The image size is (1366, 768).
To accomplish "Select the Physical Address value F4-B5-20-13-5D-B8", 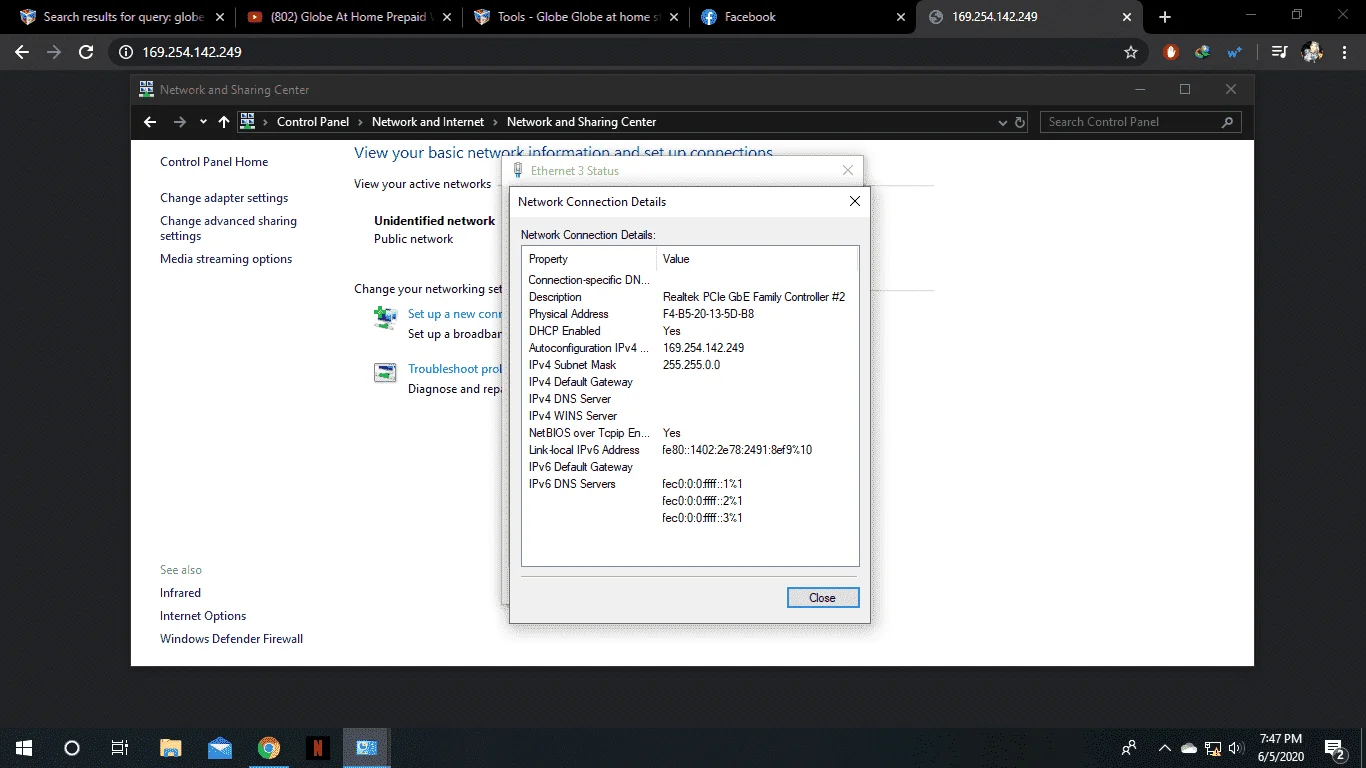I will click(708, 314).
